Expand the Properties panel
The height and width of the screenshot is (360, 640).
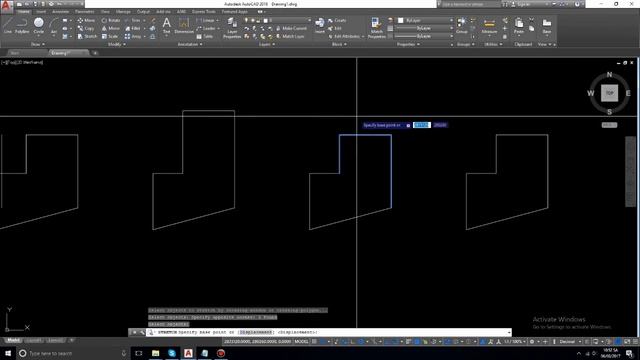[408, 44]
